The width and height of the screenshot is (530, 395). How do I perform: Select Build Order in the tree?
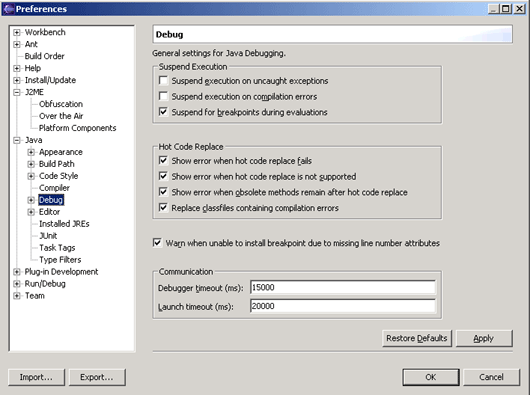pyautogui.click(x=44, y=56)
